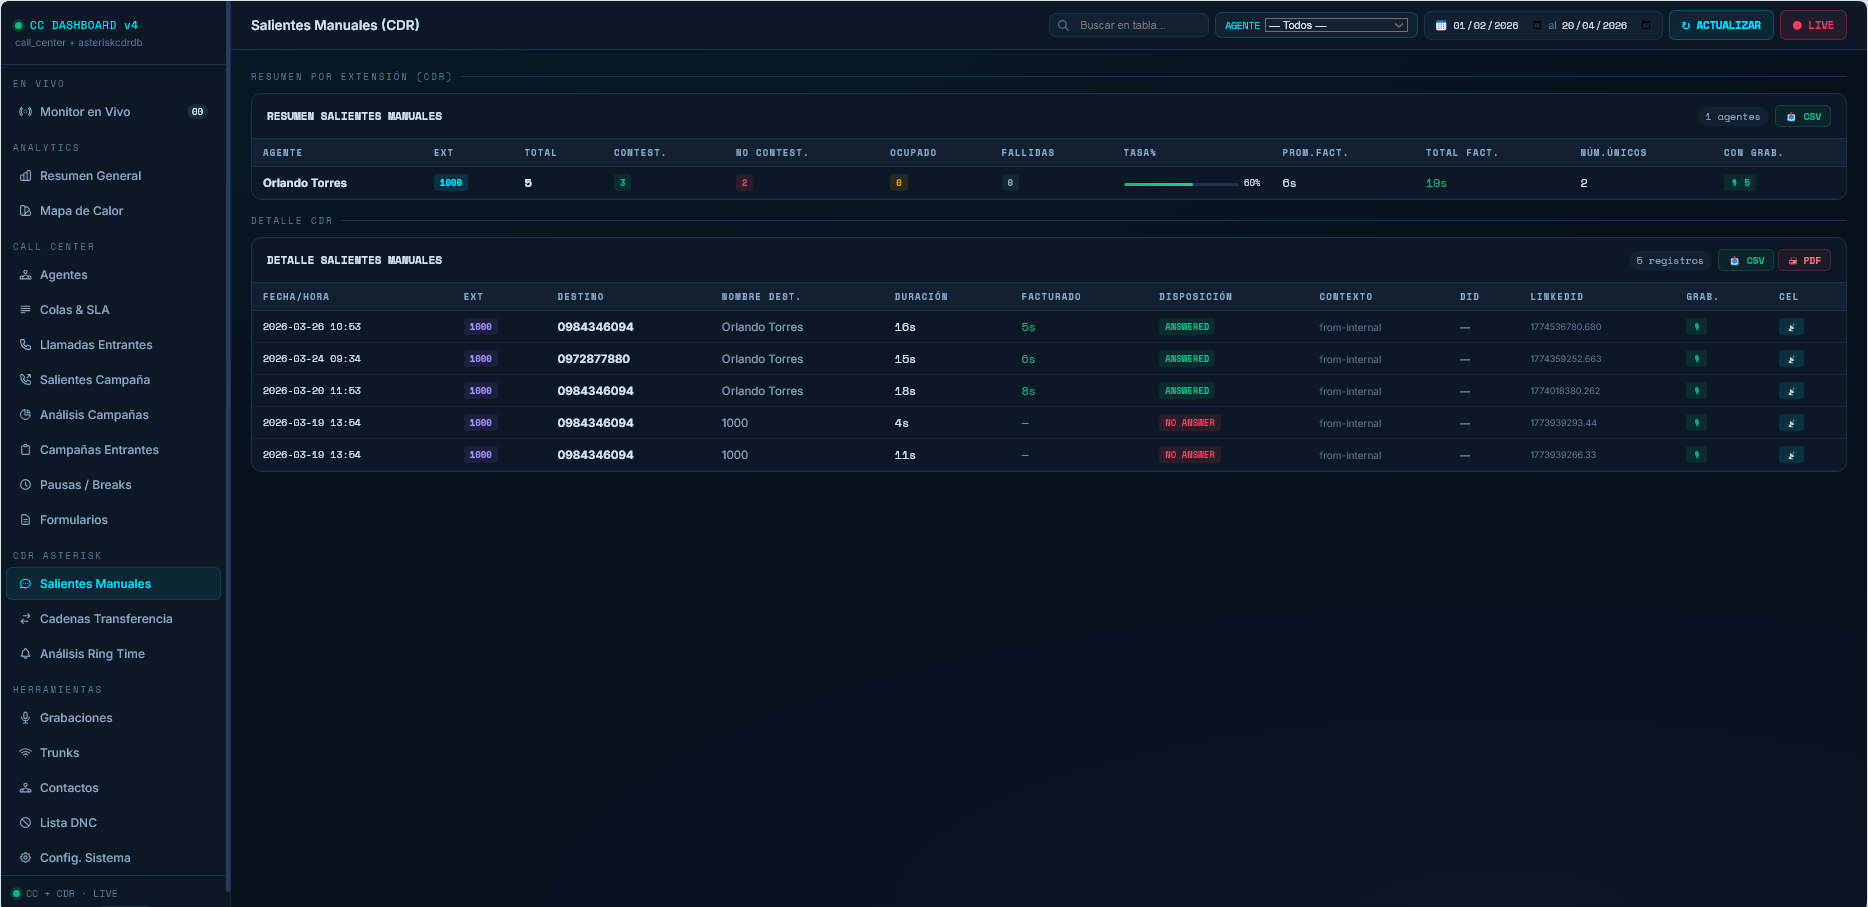The height and width of the screenshot is (907, 1868).
Task: Click the Grabaciones microphone icon in sidebar
Action: coord(26,718)
